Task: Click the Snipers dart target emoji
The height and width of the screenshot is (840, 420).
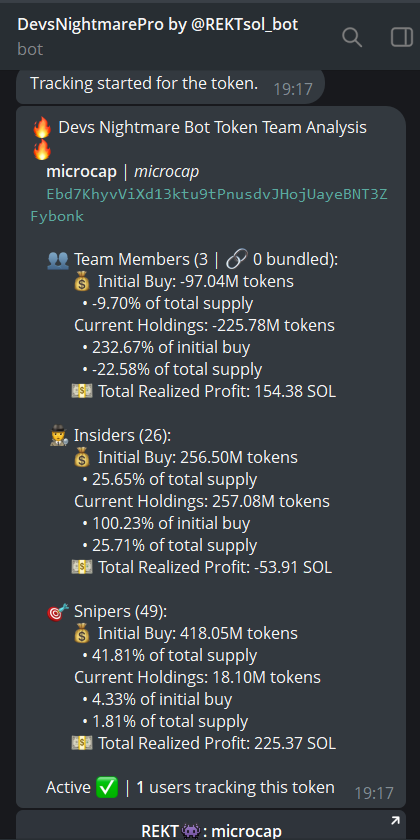Action: [57, 611]
